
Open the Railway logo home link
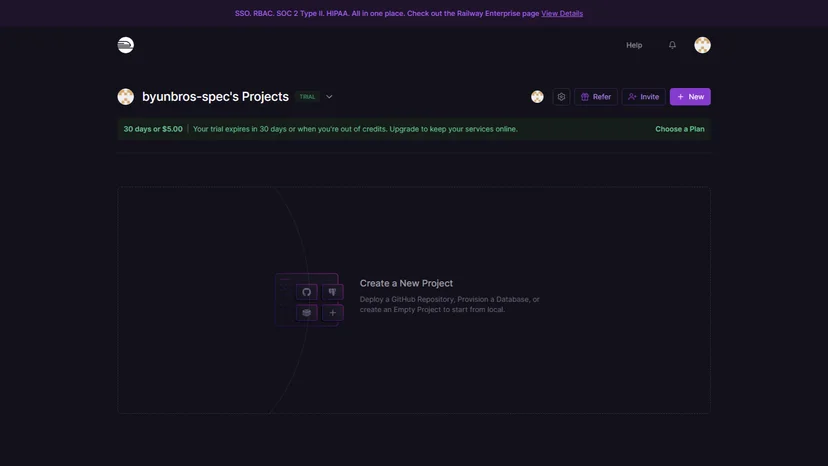(x=126, y=45)
